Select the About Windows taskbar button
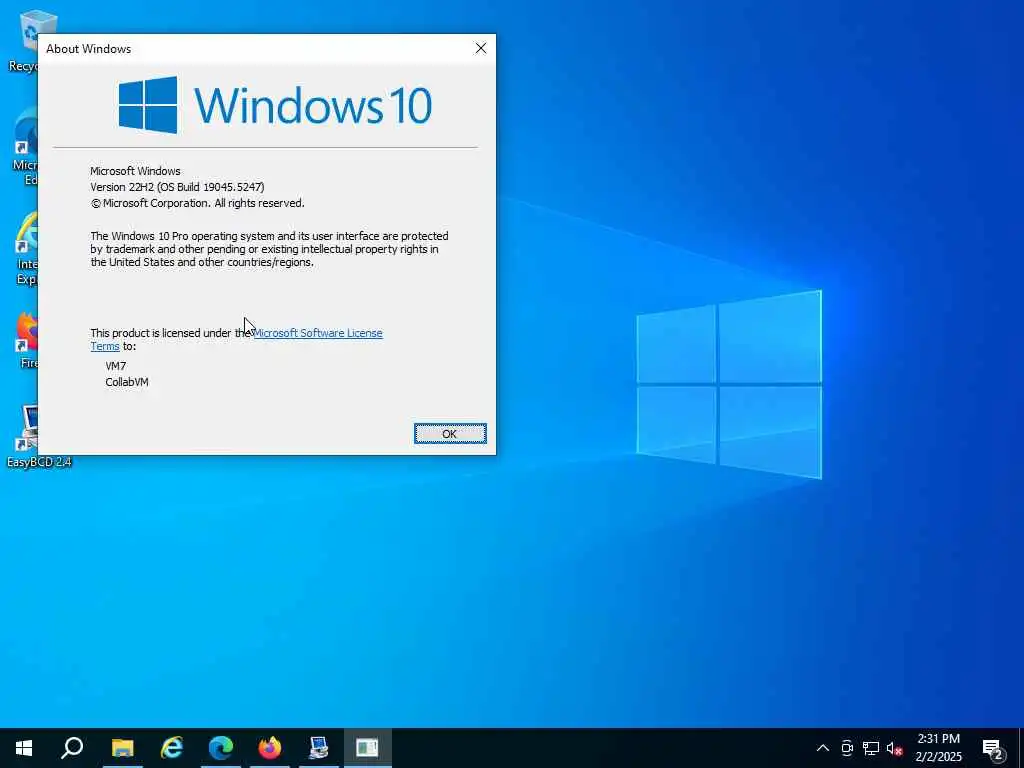This screenshot has width=1024, height=768. [368, 748]
